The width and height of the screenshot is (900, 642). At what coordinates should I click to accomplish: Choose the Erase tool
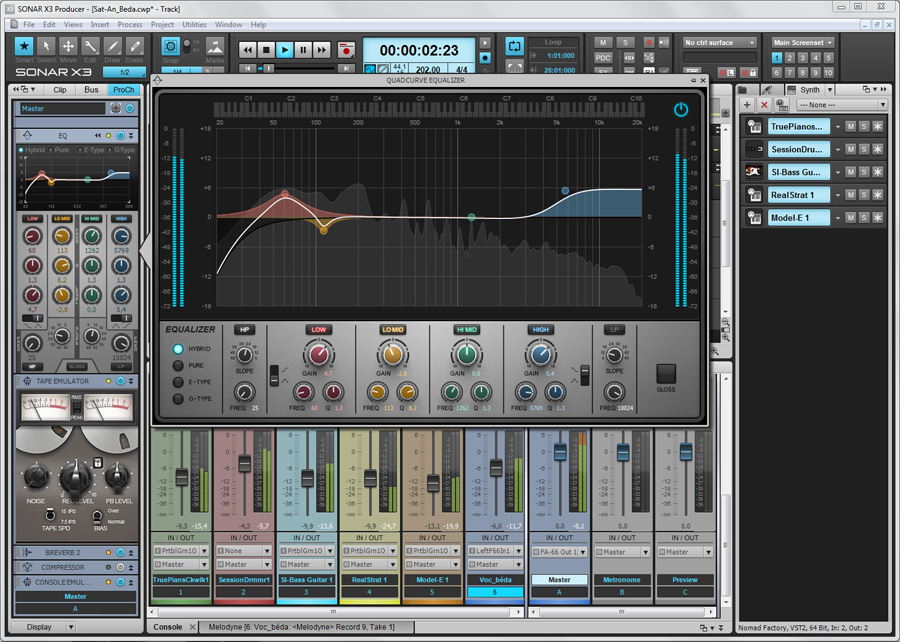click(x=134, y=46)
